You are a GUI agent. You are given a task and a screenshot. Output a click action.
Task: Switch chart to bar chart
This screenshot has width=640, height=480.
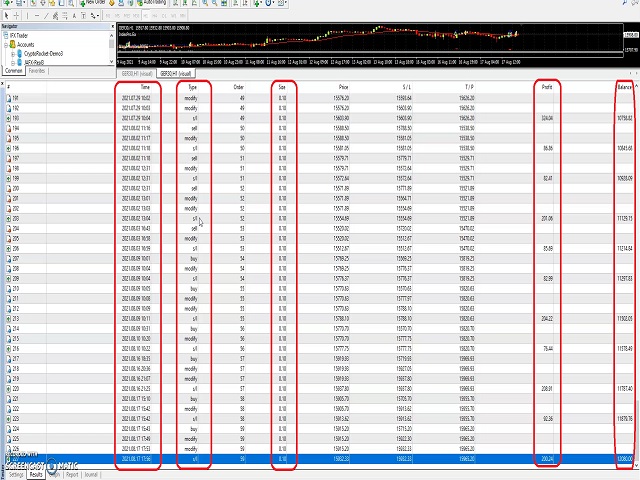click(x=175, y=3)
